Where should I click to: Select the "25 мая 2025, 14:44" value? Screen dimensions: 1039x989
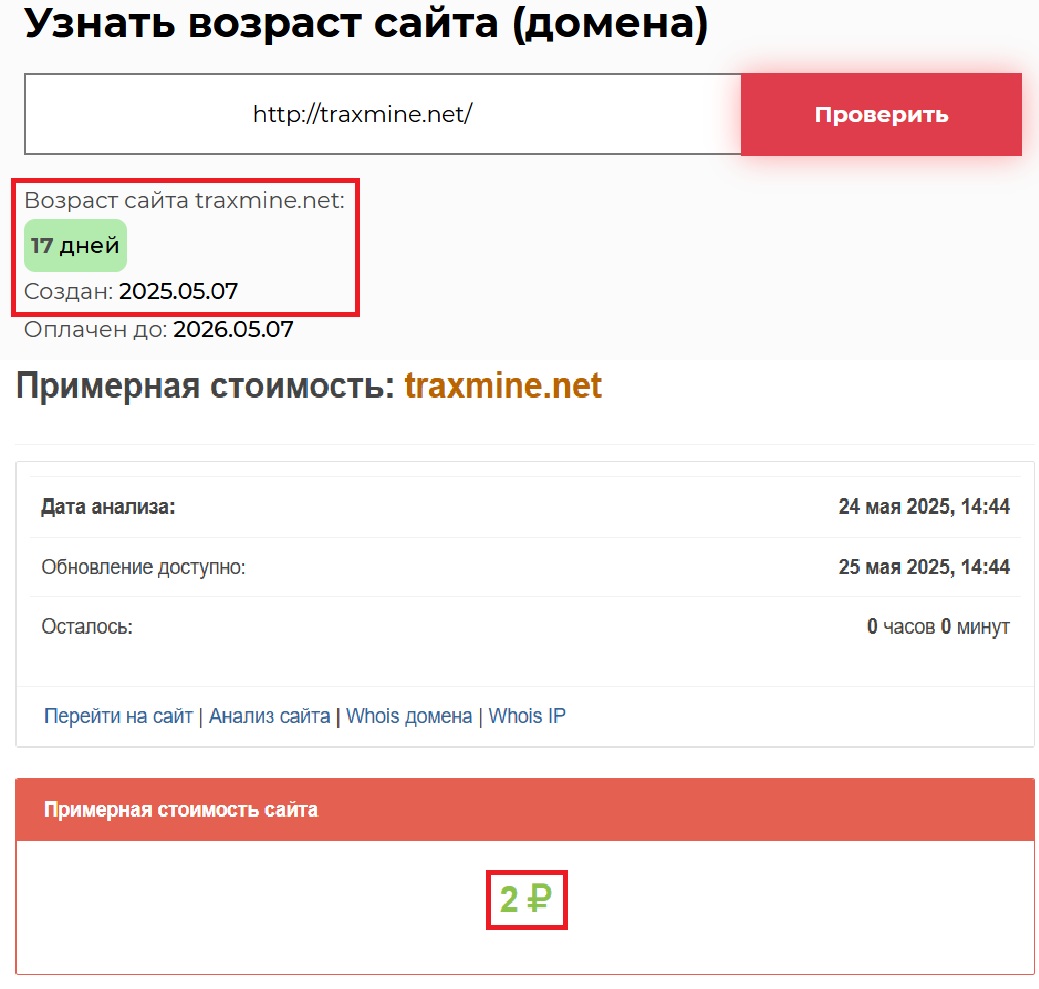pos(923,567)
